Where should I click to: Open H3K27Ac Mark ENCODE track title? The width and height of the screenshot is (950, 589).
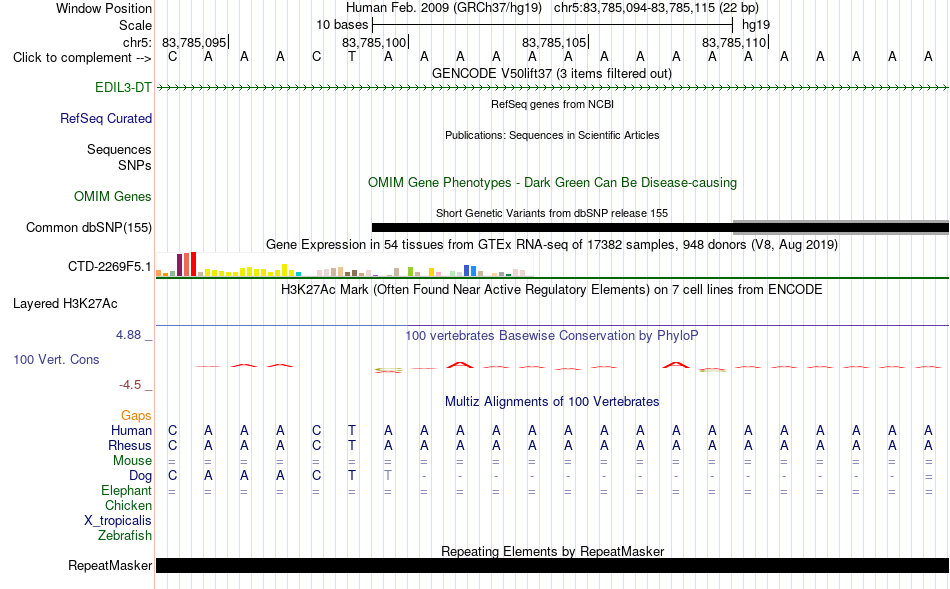(552, 290)
